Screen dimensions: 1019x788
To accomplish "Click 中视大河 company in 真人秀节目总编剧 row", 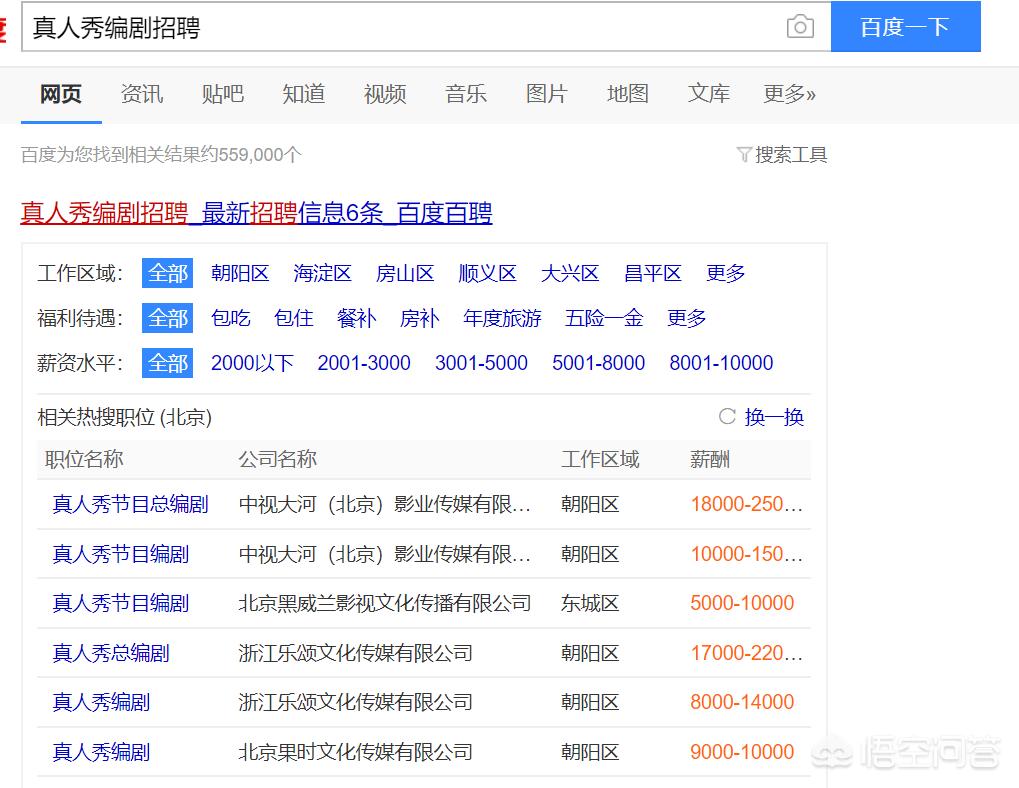I will [385, 504].
